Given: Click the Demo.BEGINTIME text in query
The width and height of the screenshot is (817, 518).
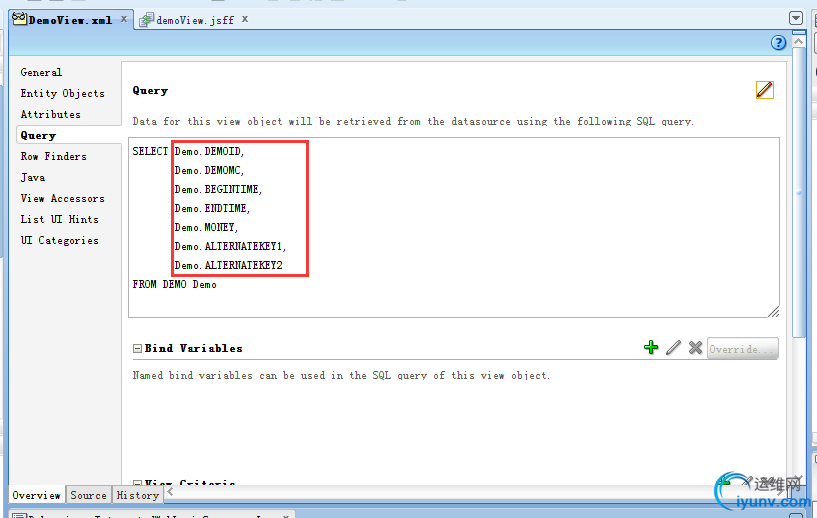Looking at the screenshot, I should 218,190.
